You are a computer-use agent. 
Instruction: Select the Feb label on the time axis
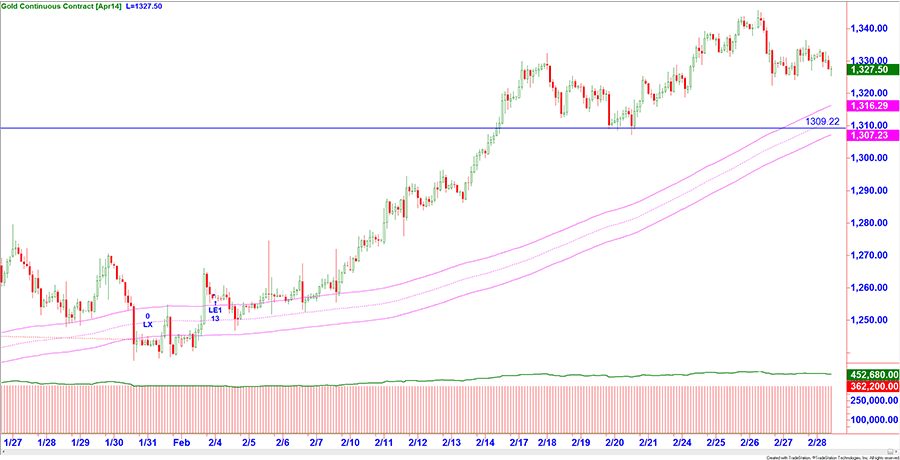click(181, 441)
